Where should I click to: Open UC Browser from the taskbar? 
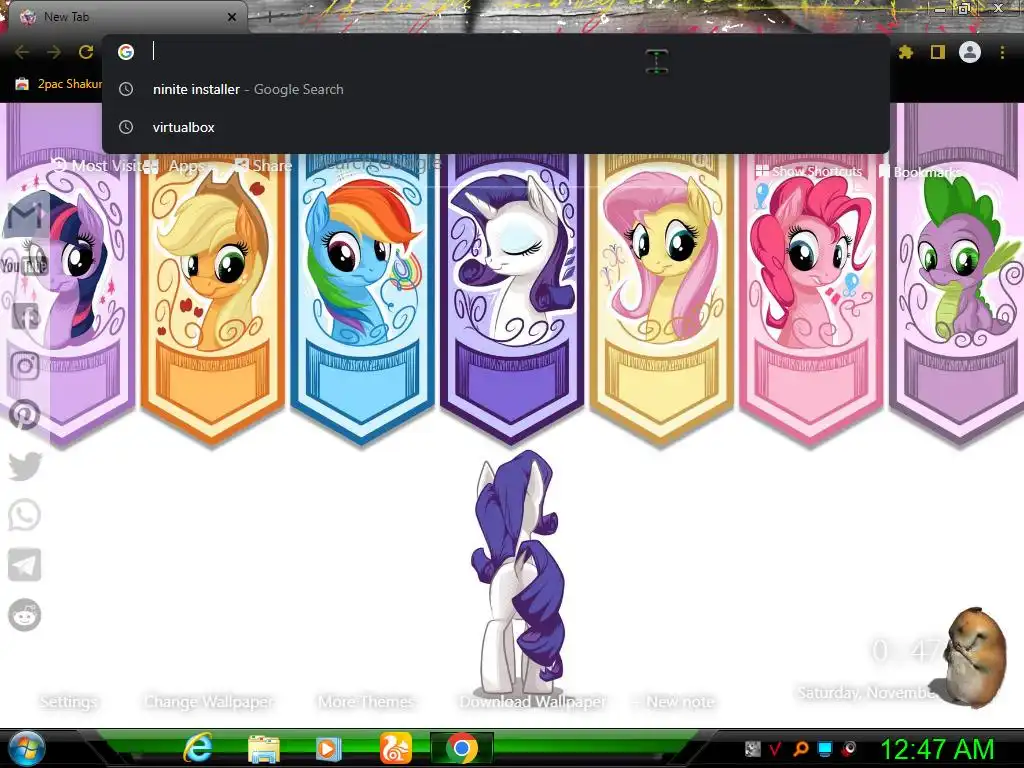pos(396,748)
